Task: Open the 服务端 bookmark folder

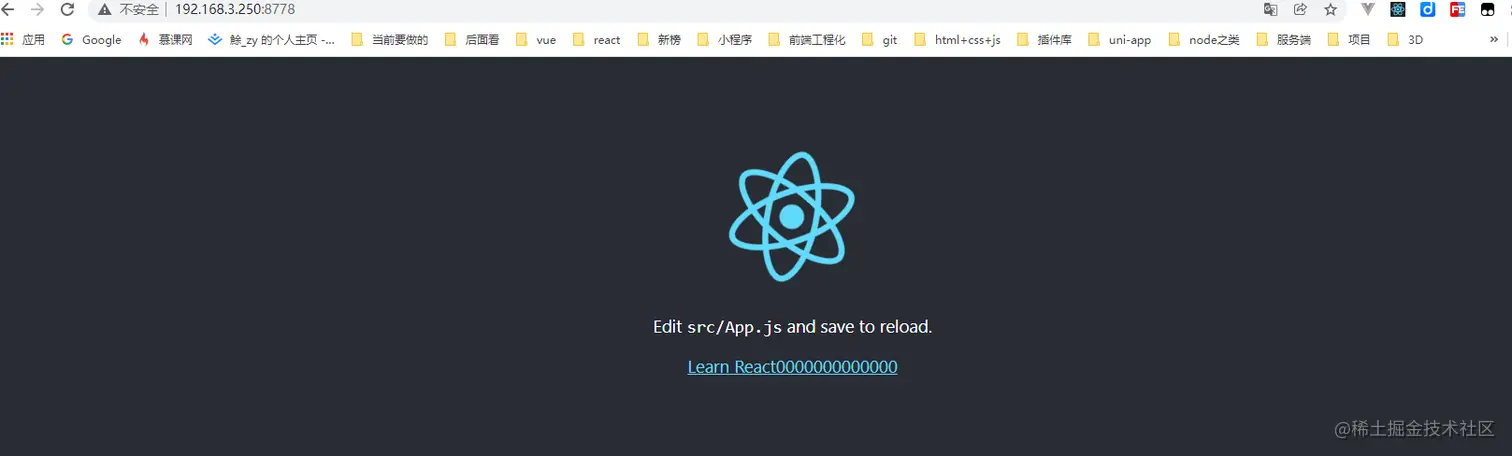Action: [1284, 40]
